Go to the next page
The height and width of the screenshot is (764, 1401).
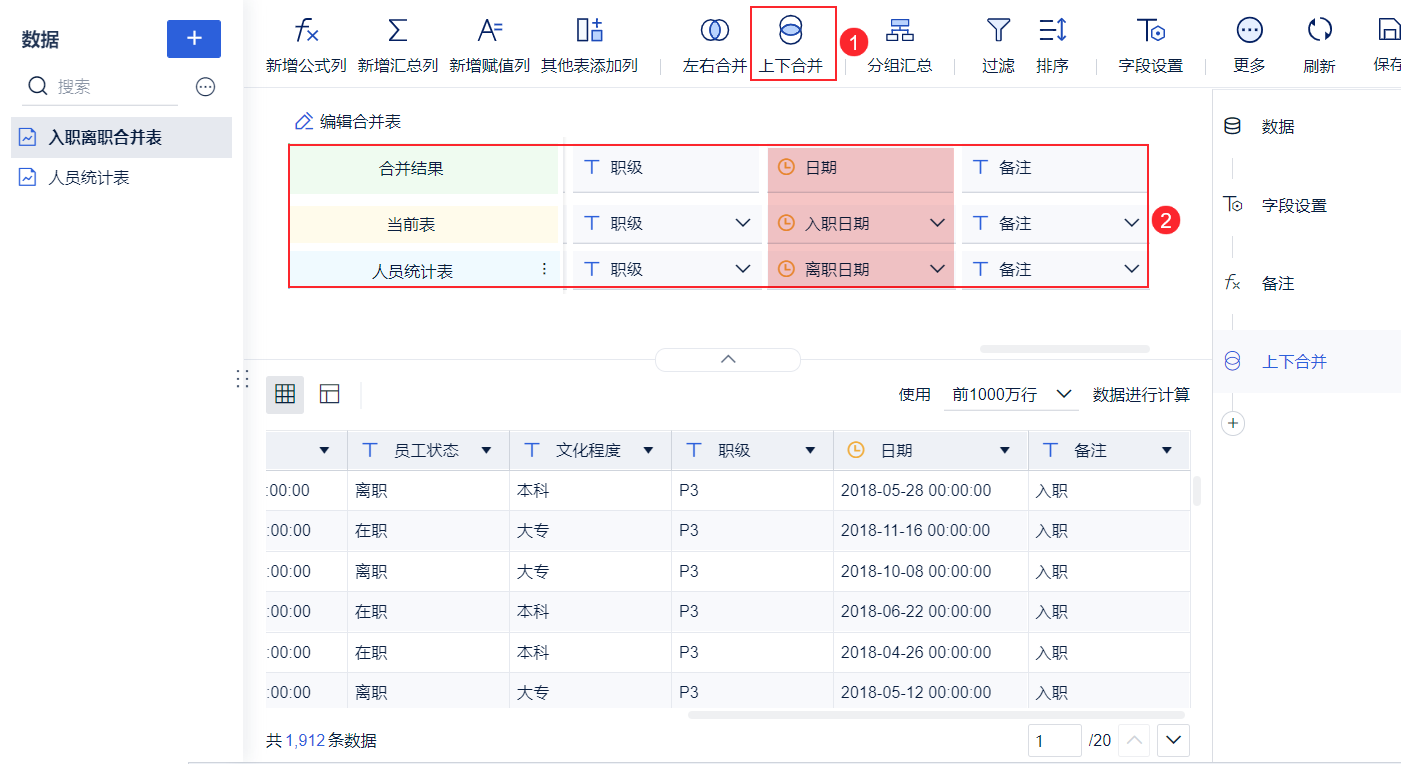(1174, 741)
